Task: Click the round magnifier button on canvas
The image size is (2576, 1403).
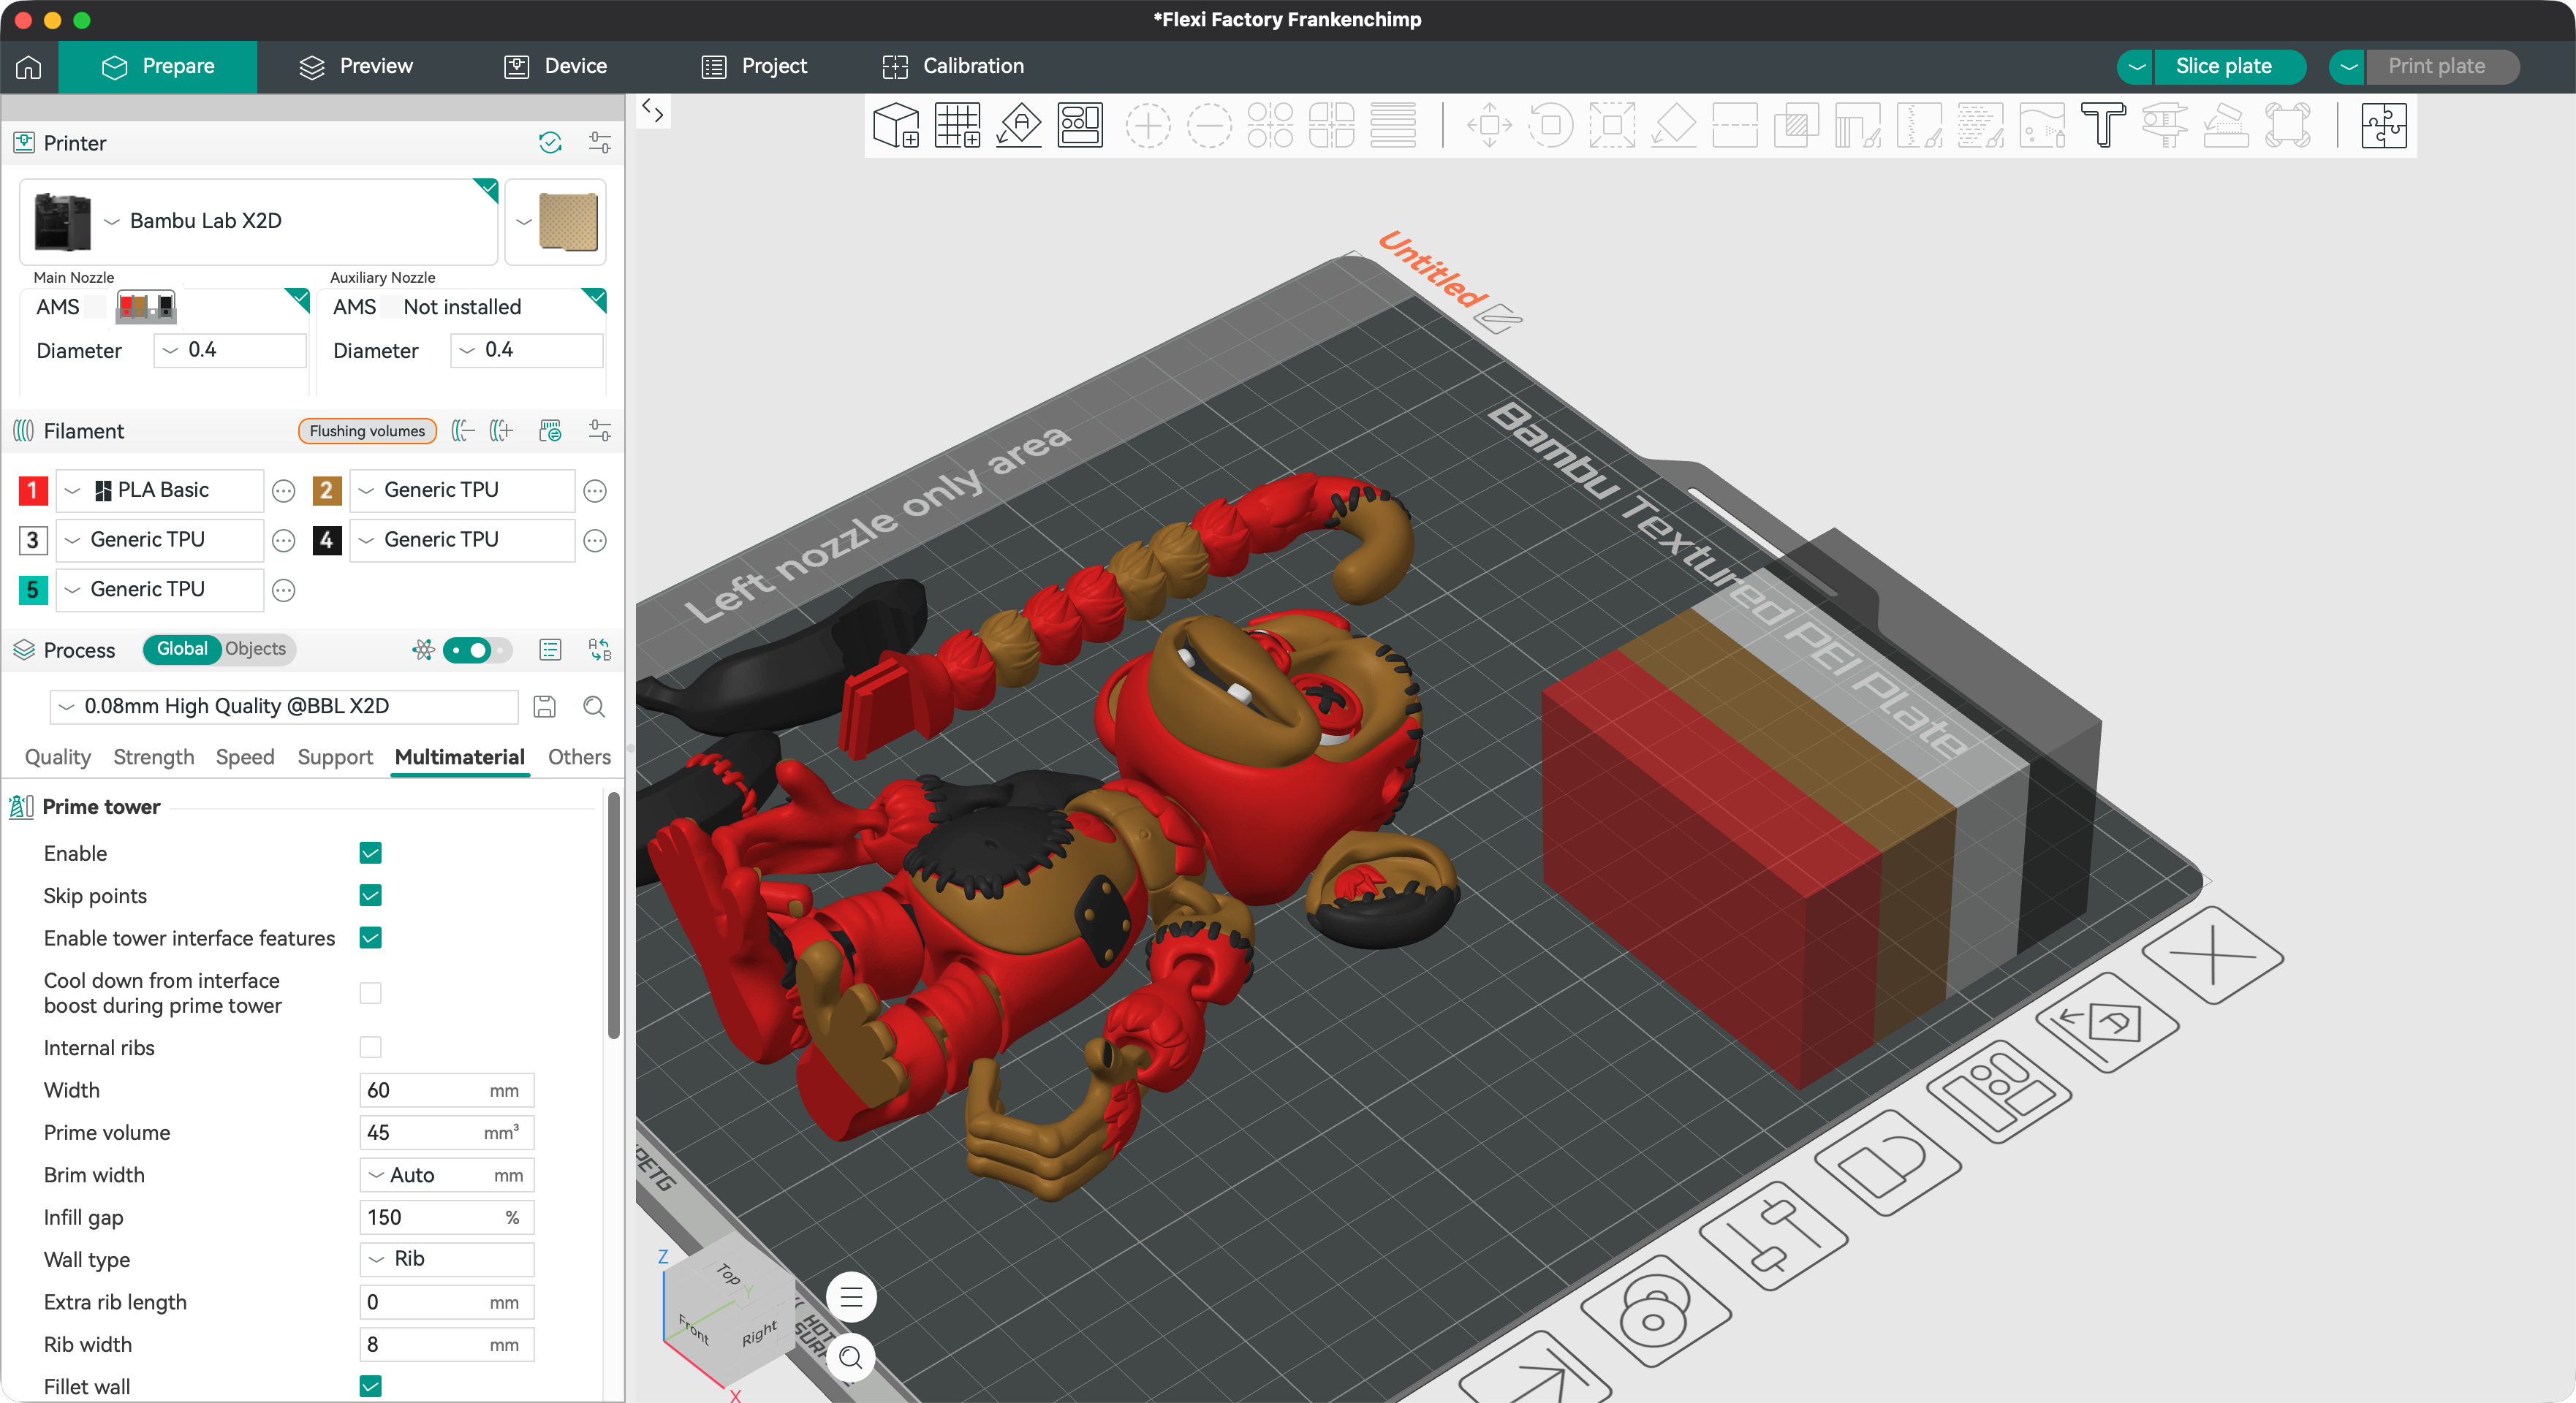Action: [851, 1357]
